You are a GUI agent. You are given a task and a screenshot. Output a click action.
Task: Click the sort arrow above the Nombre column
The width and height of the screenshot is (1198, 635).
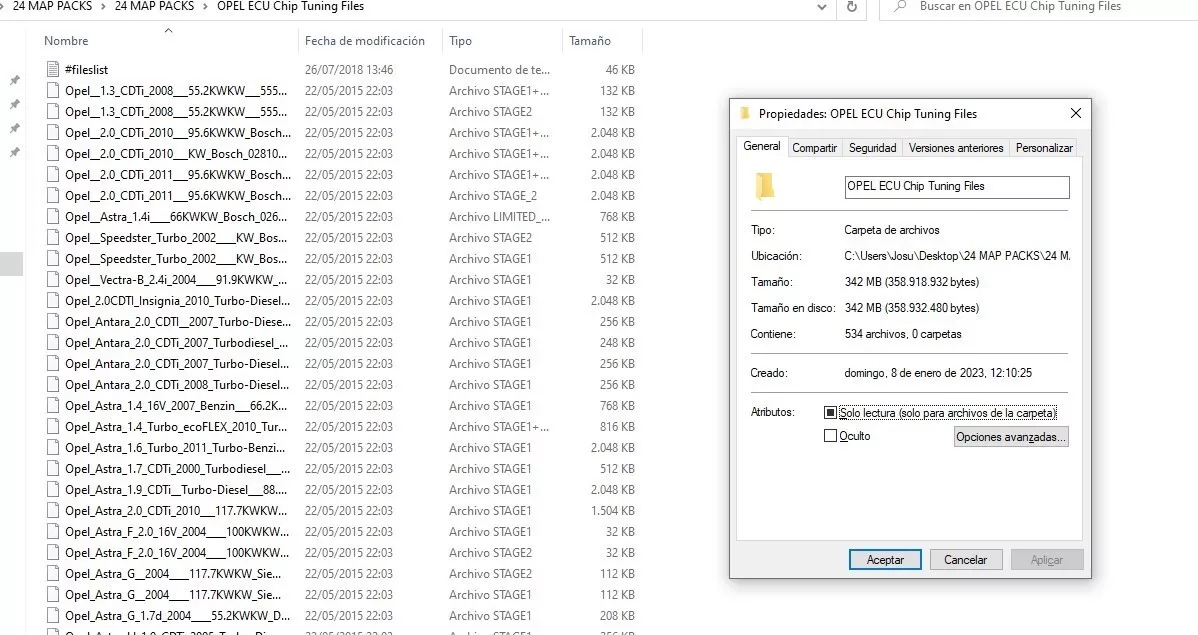pos(169,31)
